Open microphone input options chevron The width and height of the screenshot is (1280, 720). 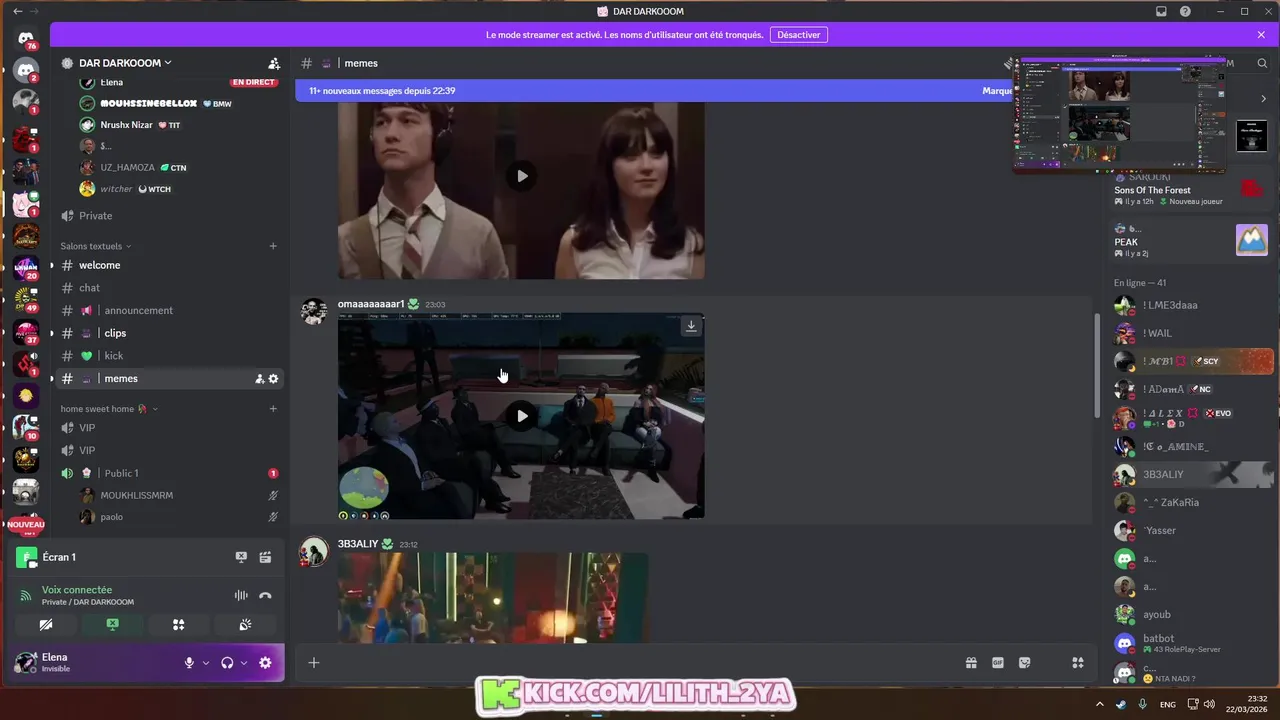tap(206, 663)
